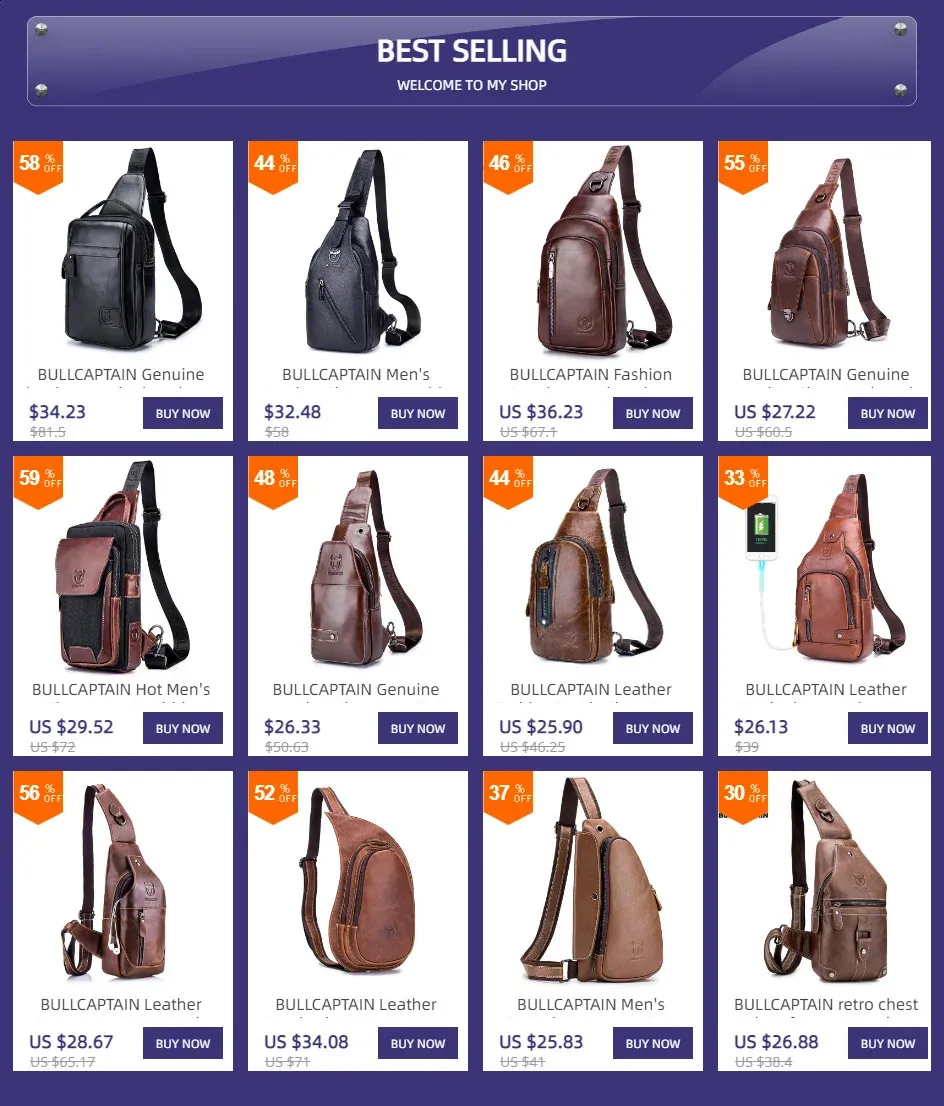Open the BULLCAPTAIN Fashion product title

point(591,375)
